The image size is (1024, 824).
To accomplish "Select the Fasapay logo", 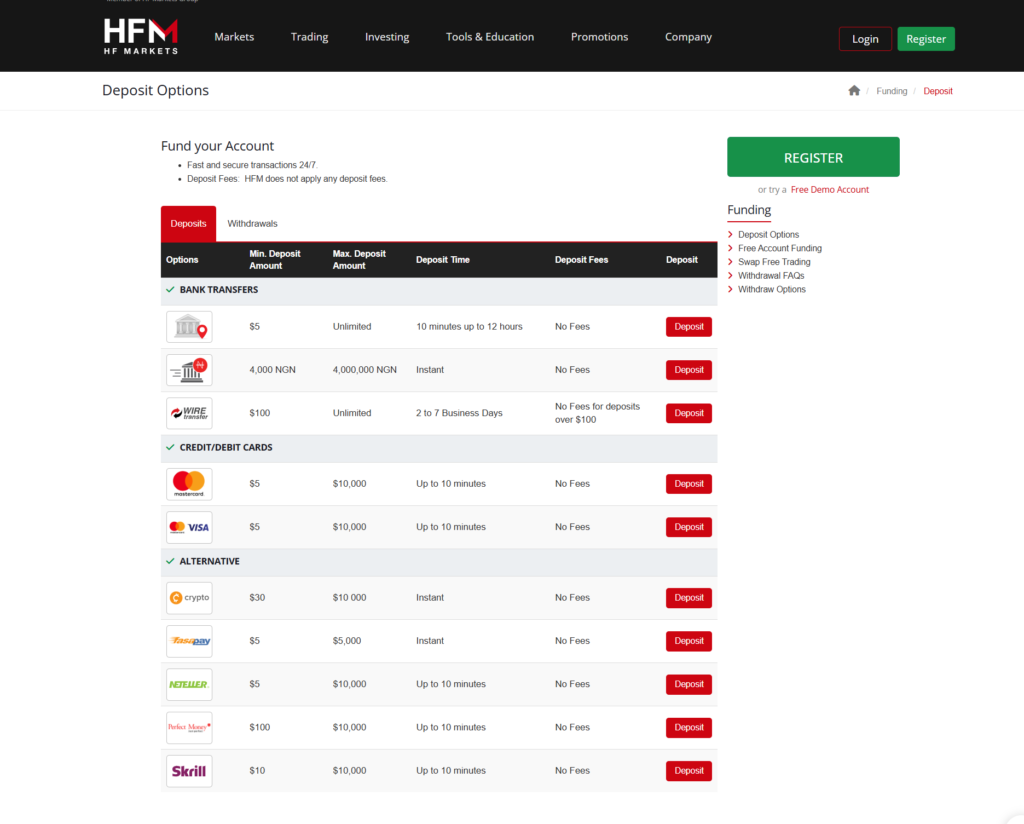I will coord(189,641).
